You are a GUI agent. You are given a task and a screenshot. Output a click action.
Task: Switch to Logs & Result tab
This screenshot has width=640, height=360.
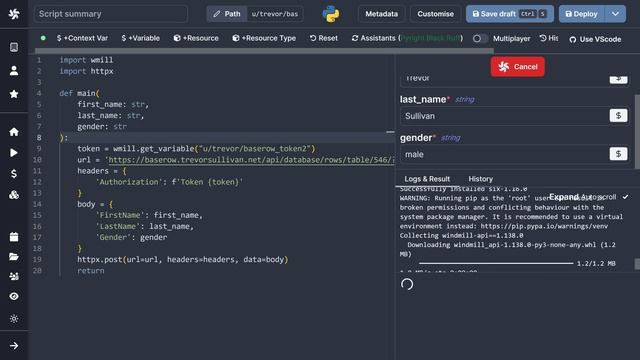(427, 179)
